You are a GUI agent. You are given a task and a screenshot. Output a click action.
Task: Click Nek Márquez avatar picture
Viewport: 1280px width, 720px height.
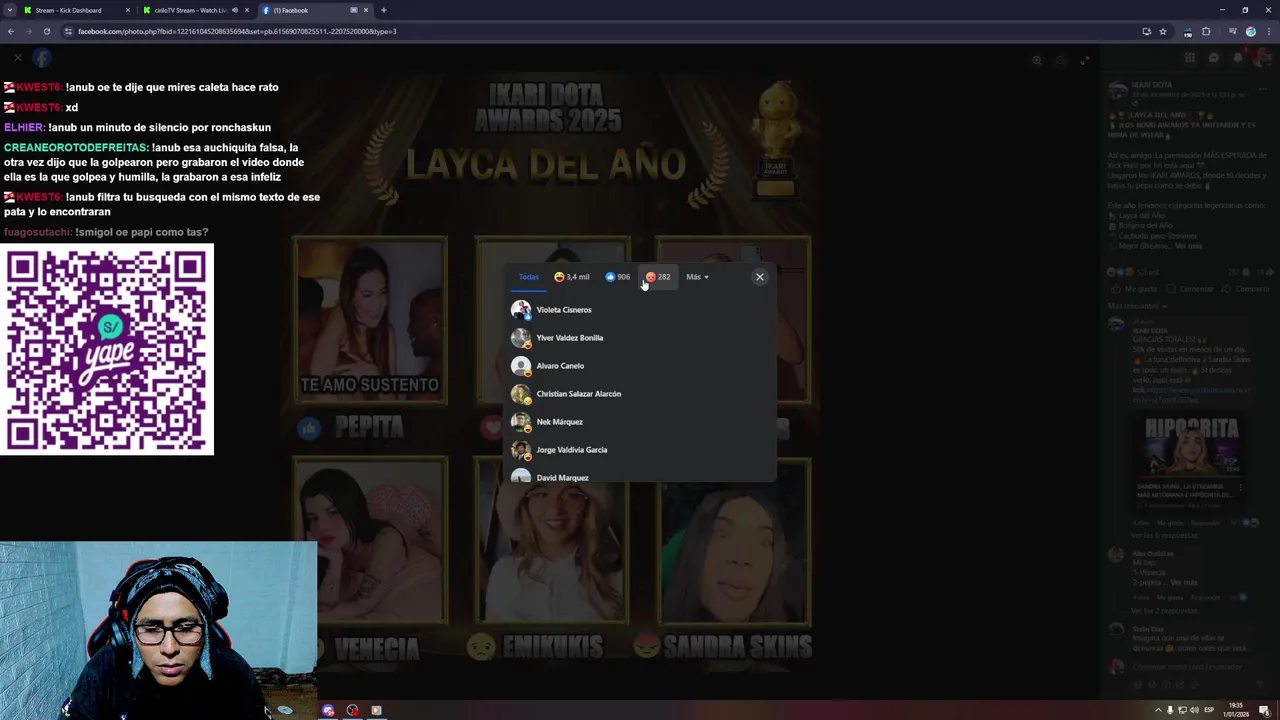[x=521, y=422]
